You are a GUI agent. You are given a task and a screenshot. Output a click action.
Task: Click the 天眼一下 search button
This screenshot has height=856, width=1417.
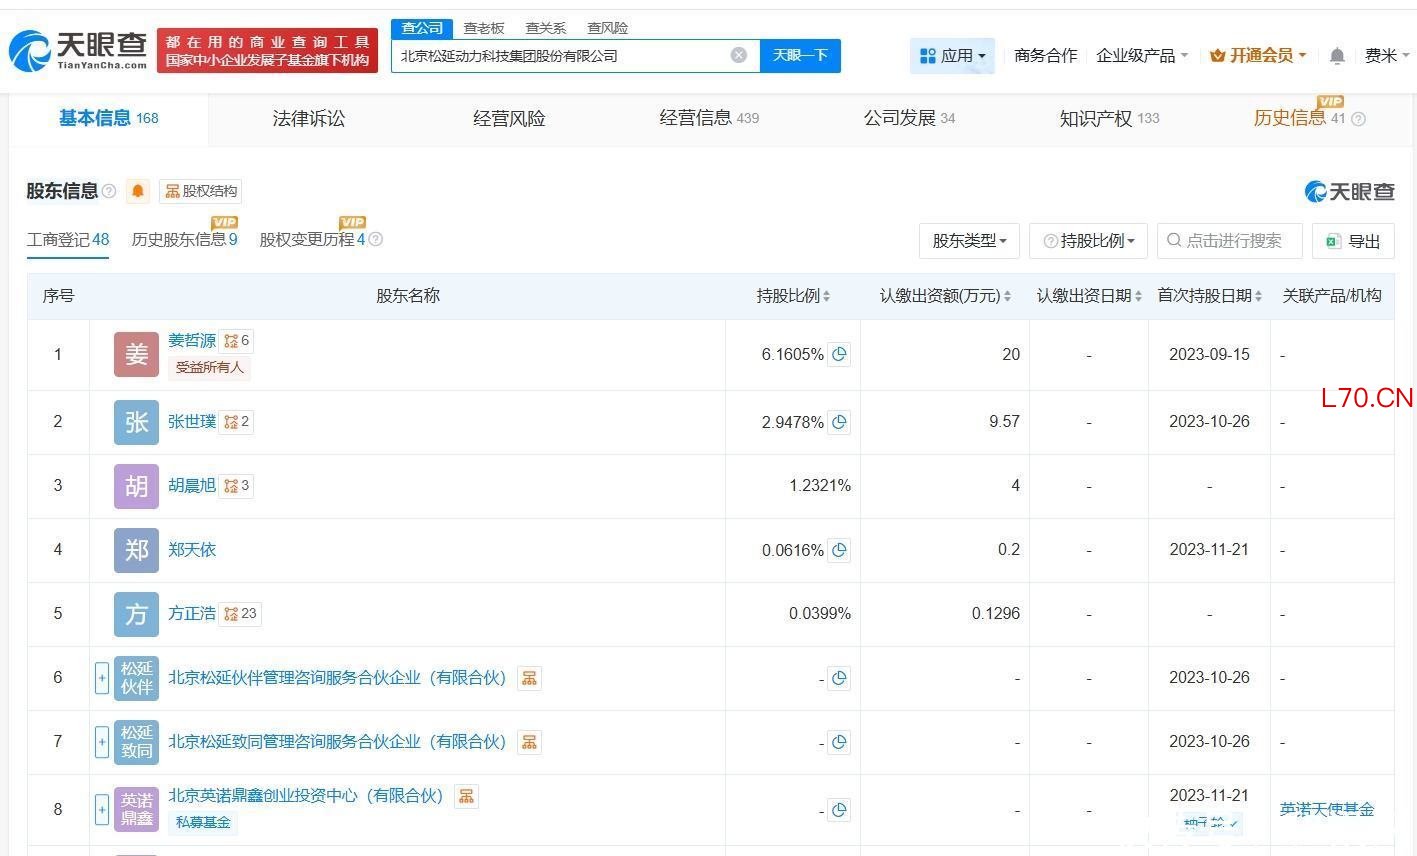tap(800, 55)
